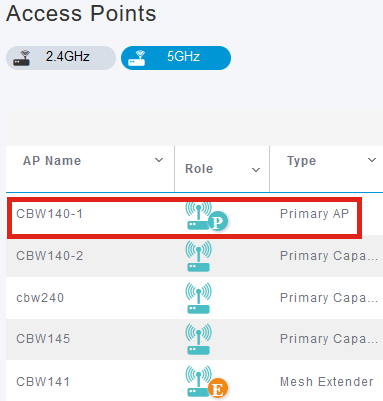The width and height of the screenshot is (383, 401).
Task: Sort by the Type column header
Action: click(x=301, y=161)
